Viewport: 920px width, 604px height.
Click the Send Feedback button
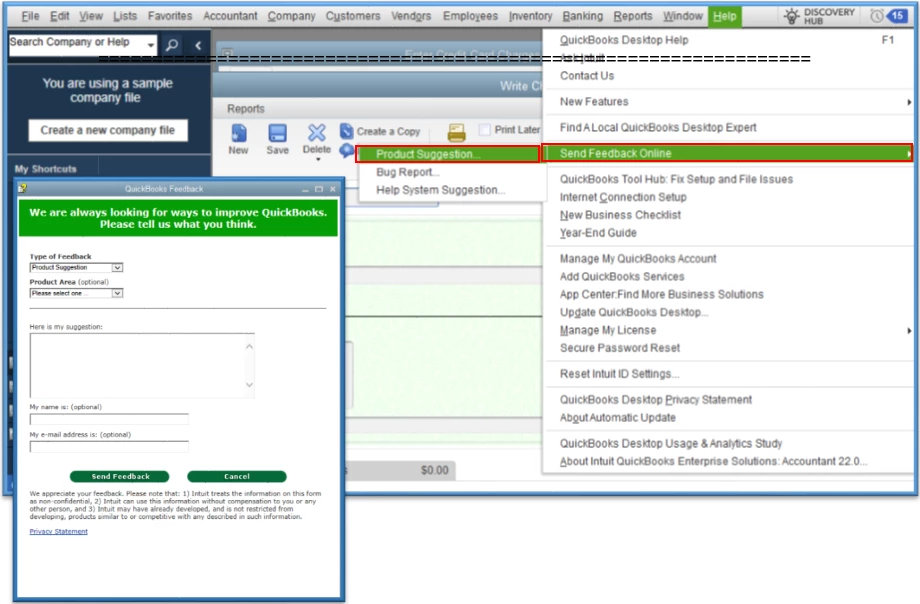[x=120, y=477]
